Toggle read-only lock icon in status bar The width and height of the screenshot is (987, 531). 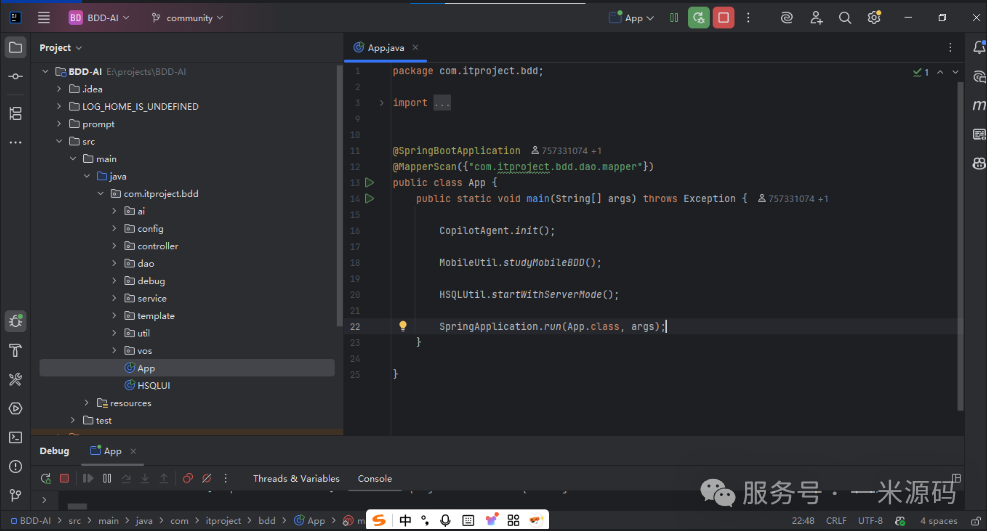point(976,521)
